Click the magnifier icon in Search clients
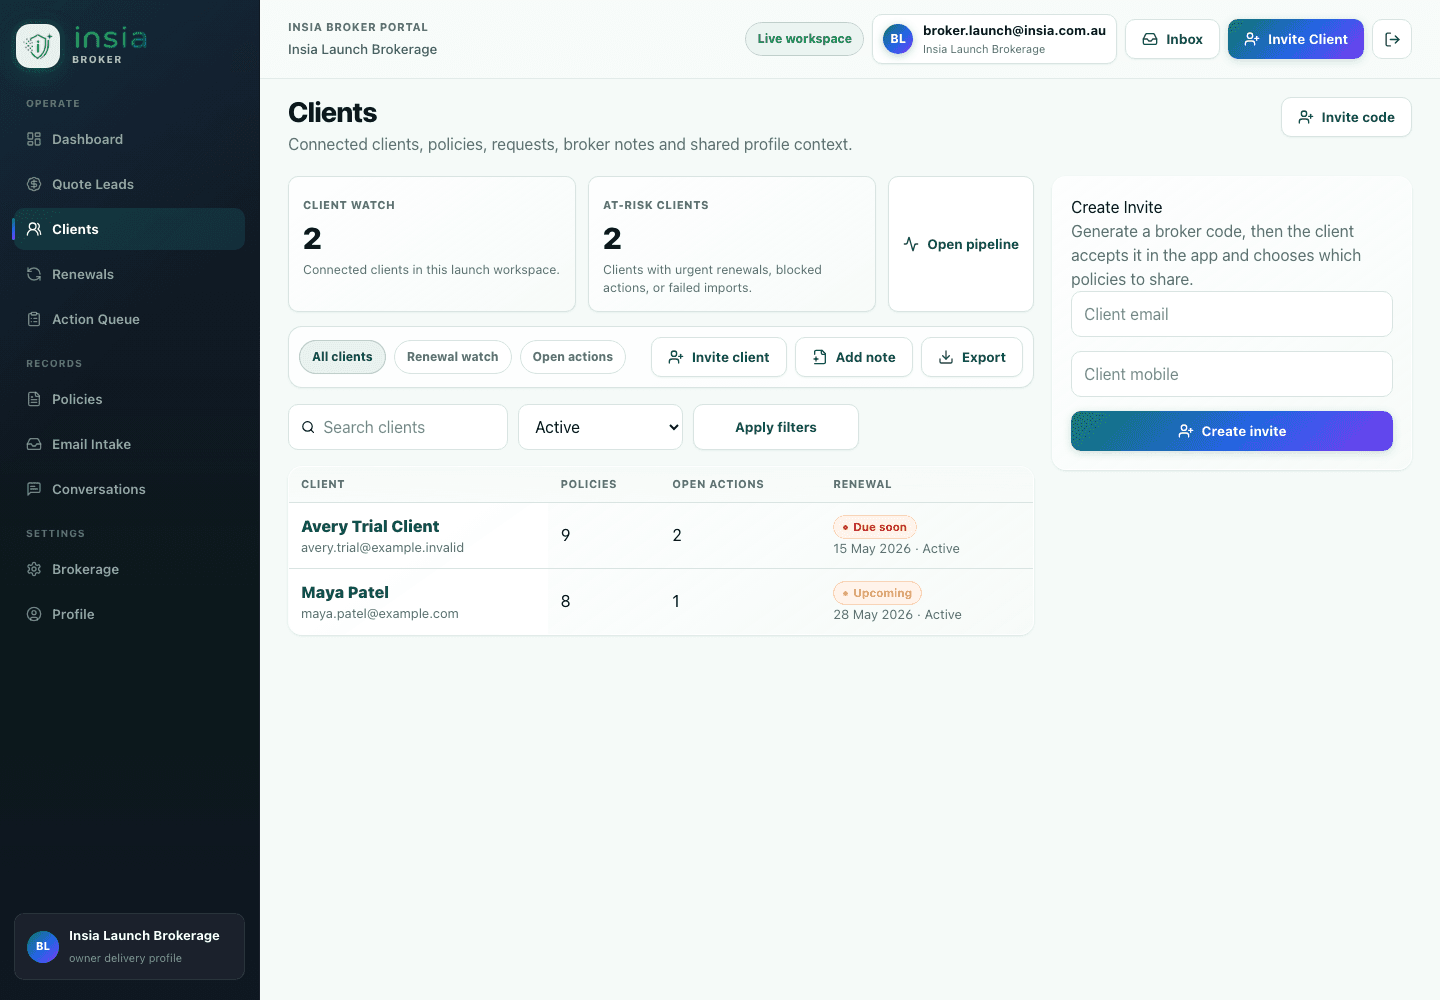This screenshot has width=1440, height=1000. (x=308, y=427)
